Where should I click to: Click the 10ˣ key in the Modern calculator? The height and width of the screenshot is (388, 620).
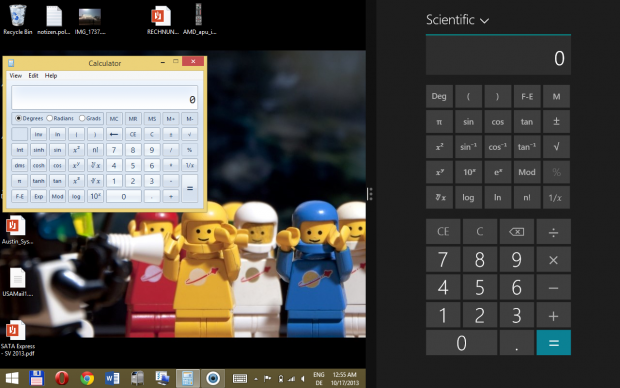click(468, 172)
